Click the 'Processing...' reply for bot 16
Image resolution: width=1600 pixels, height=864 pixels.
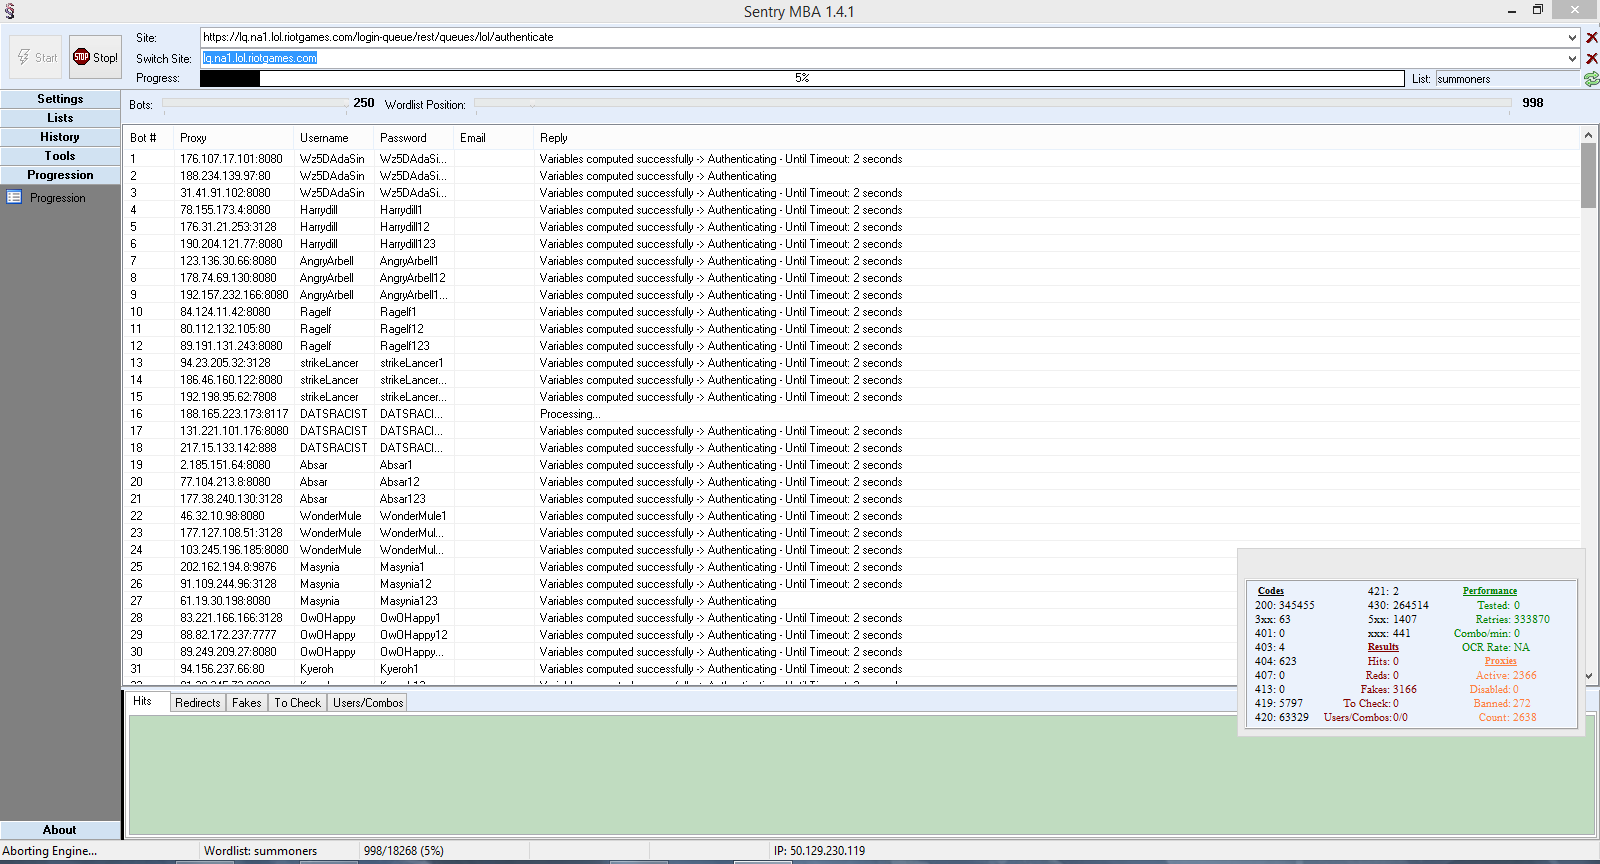tap(570, 414)
